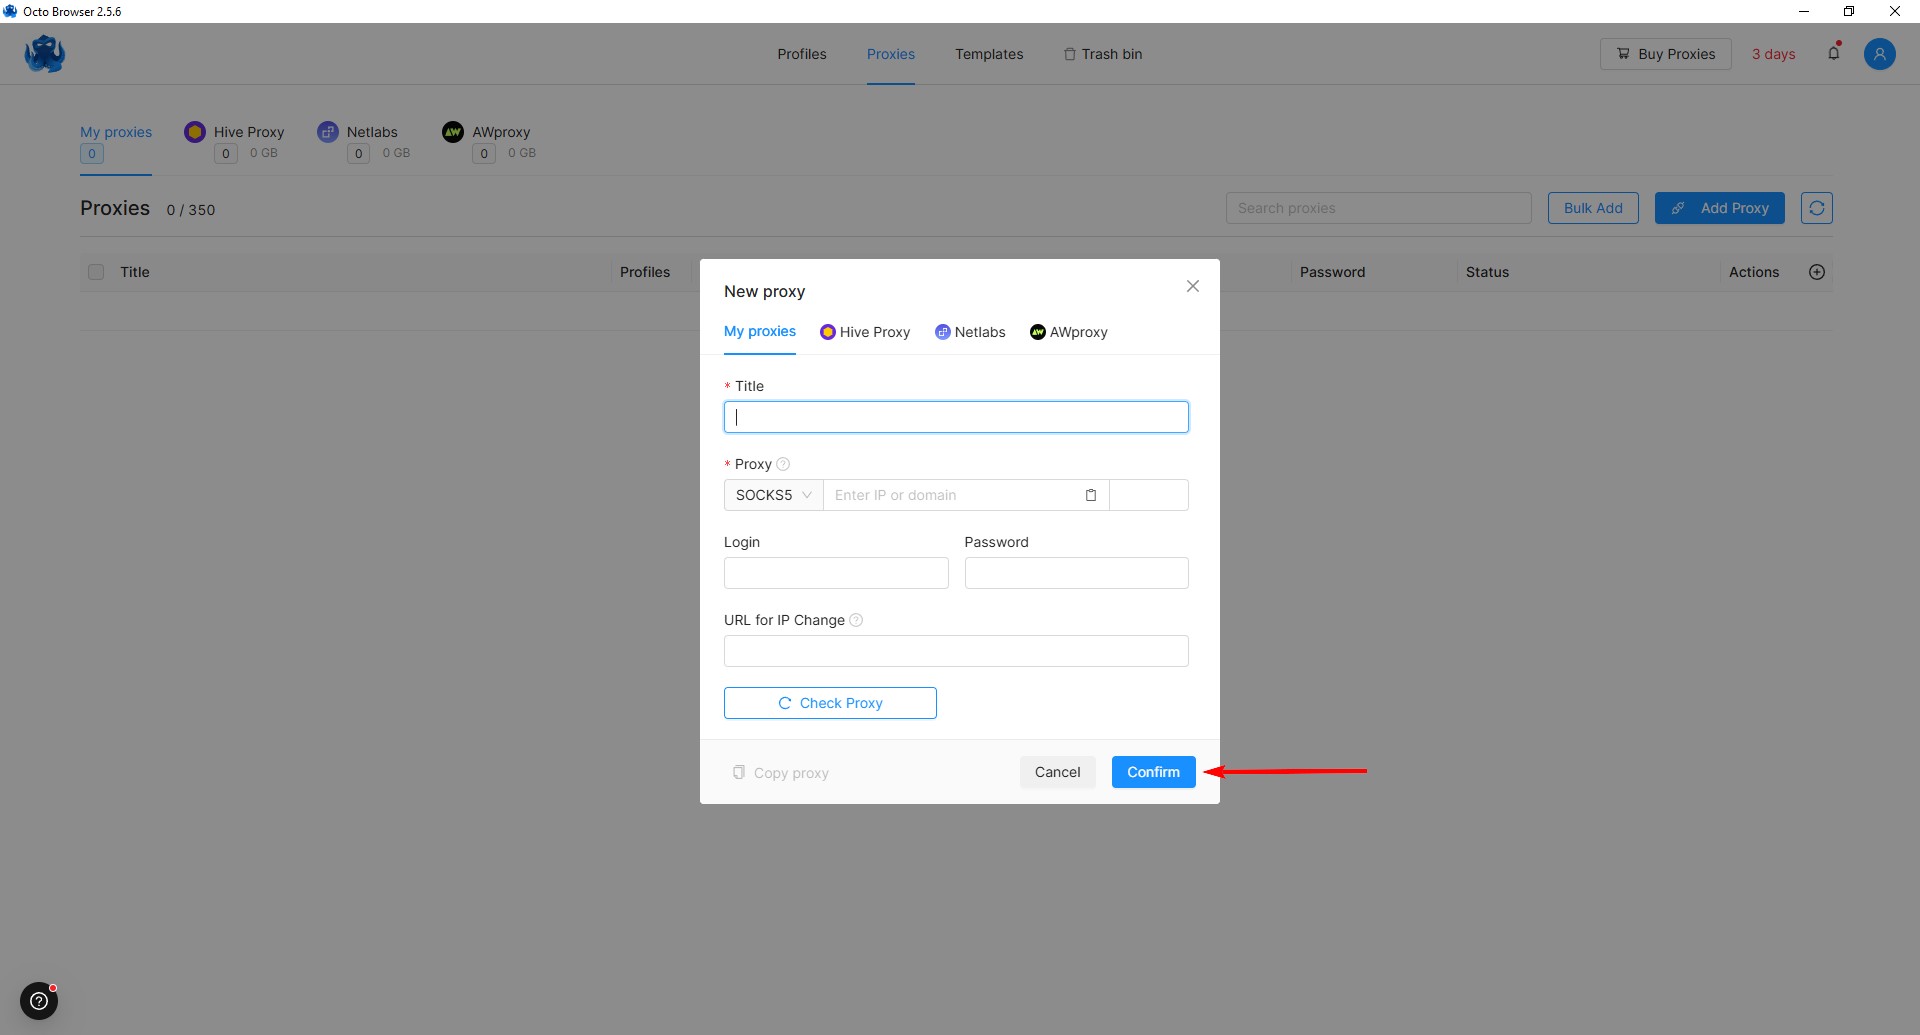Click the refresh proxies icon button

pos(1816,208)
